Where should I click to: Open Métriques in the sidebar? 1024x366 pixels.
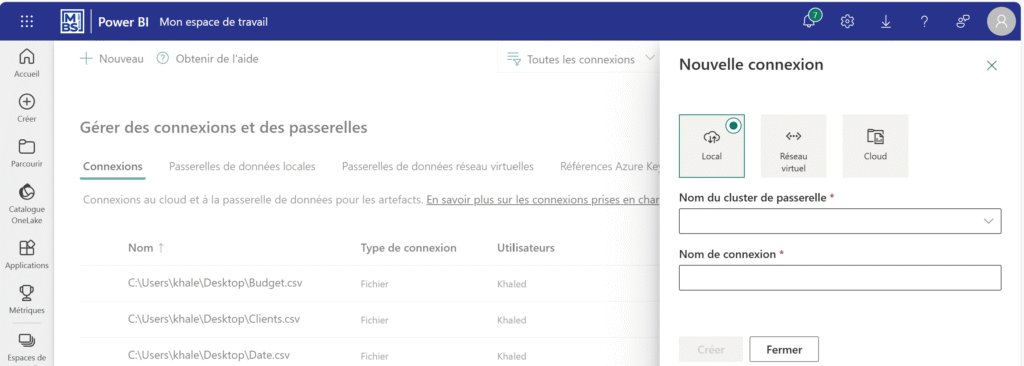(x=27, y=300)
